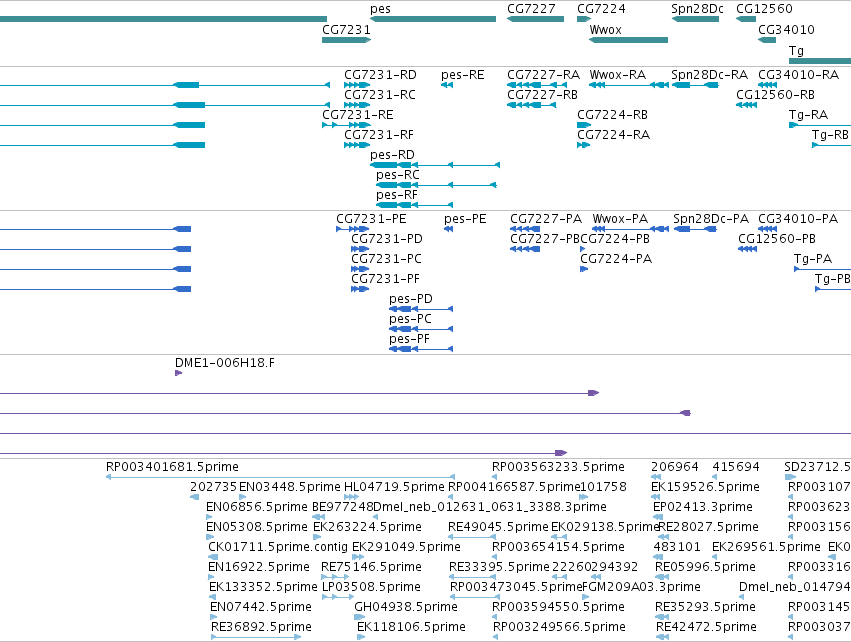
Task: Click transcript CG34010-RA
Action: pyautogui.click(x=798, y=75)
